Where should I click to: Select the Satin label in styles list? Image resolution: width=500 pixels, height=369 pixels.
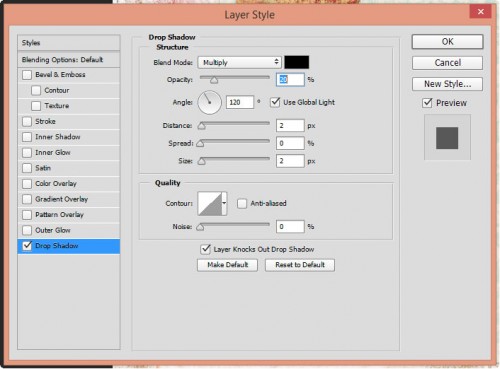click(x=43, y=168)
